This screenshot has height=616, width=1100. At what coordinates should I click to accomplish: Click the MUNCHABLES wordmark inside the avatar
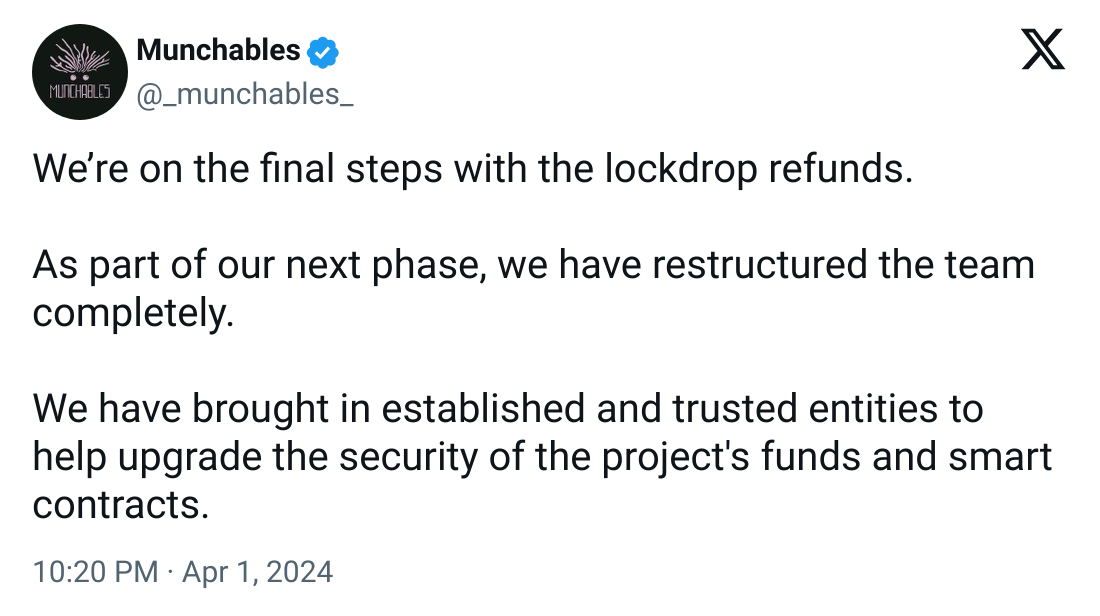(80, 92)
